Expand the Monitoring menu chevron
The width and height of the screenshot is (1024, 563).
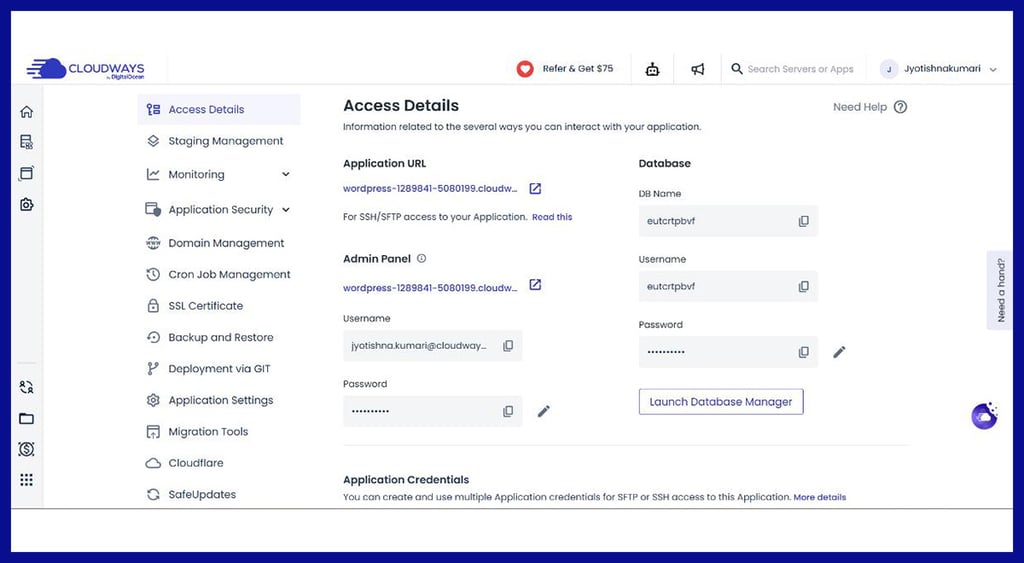click(x=285, y=174)
